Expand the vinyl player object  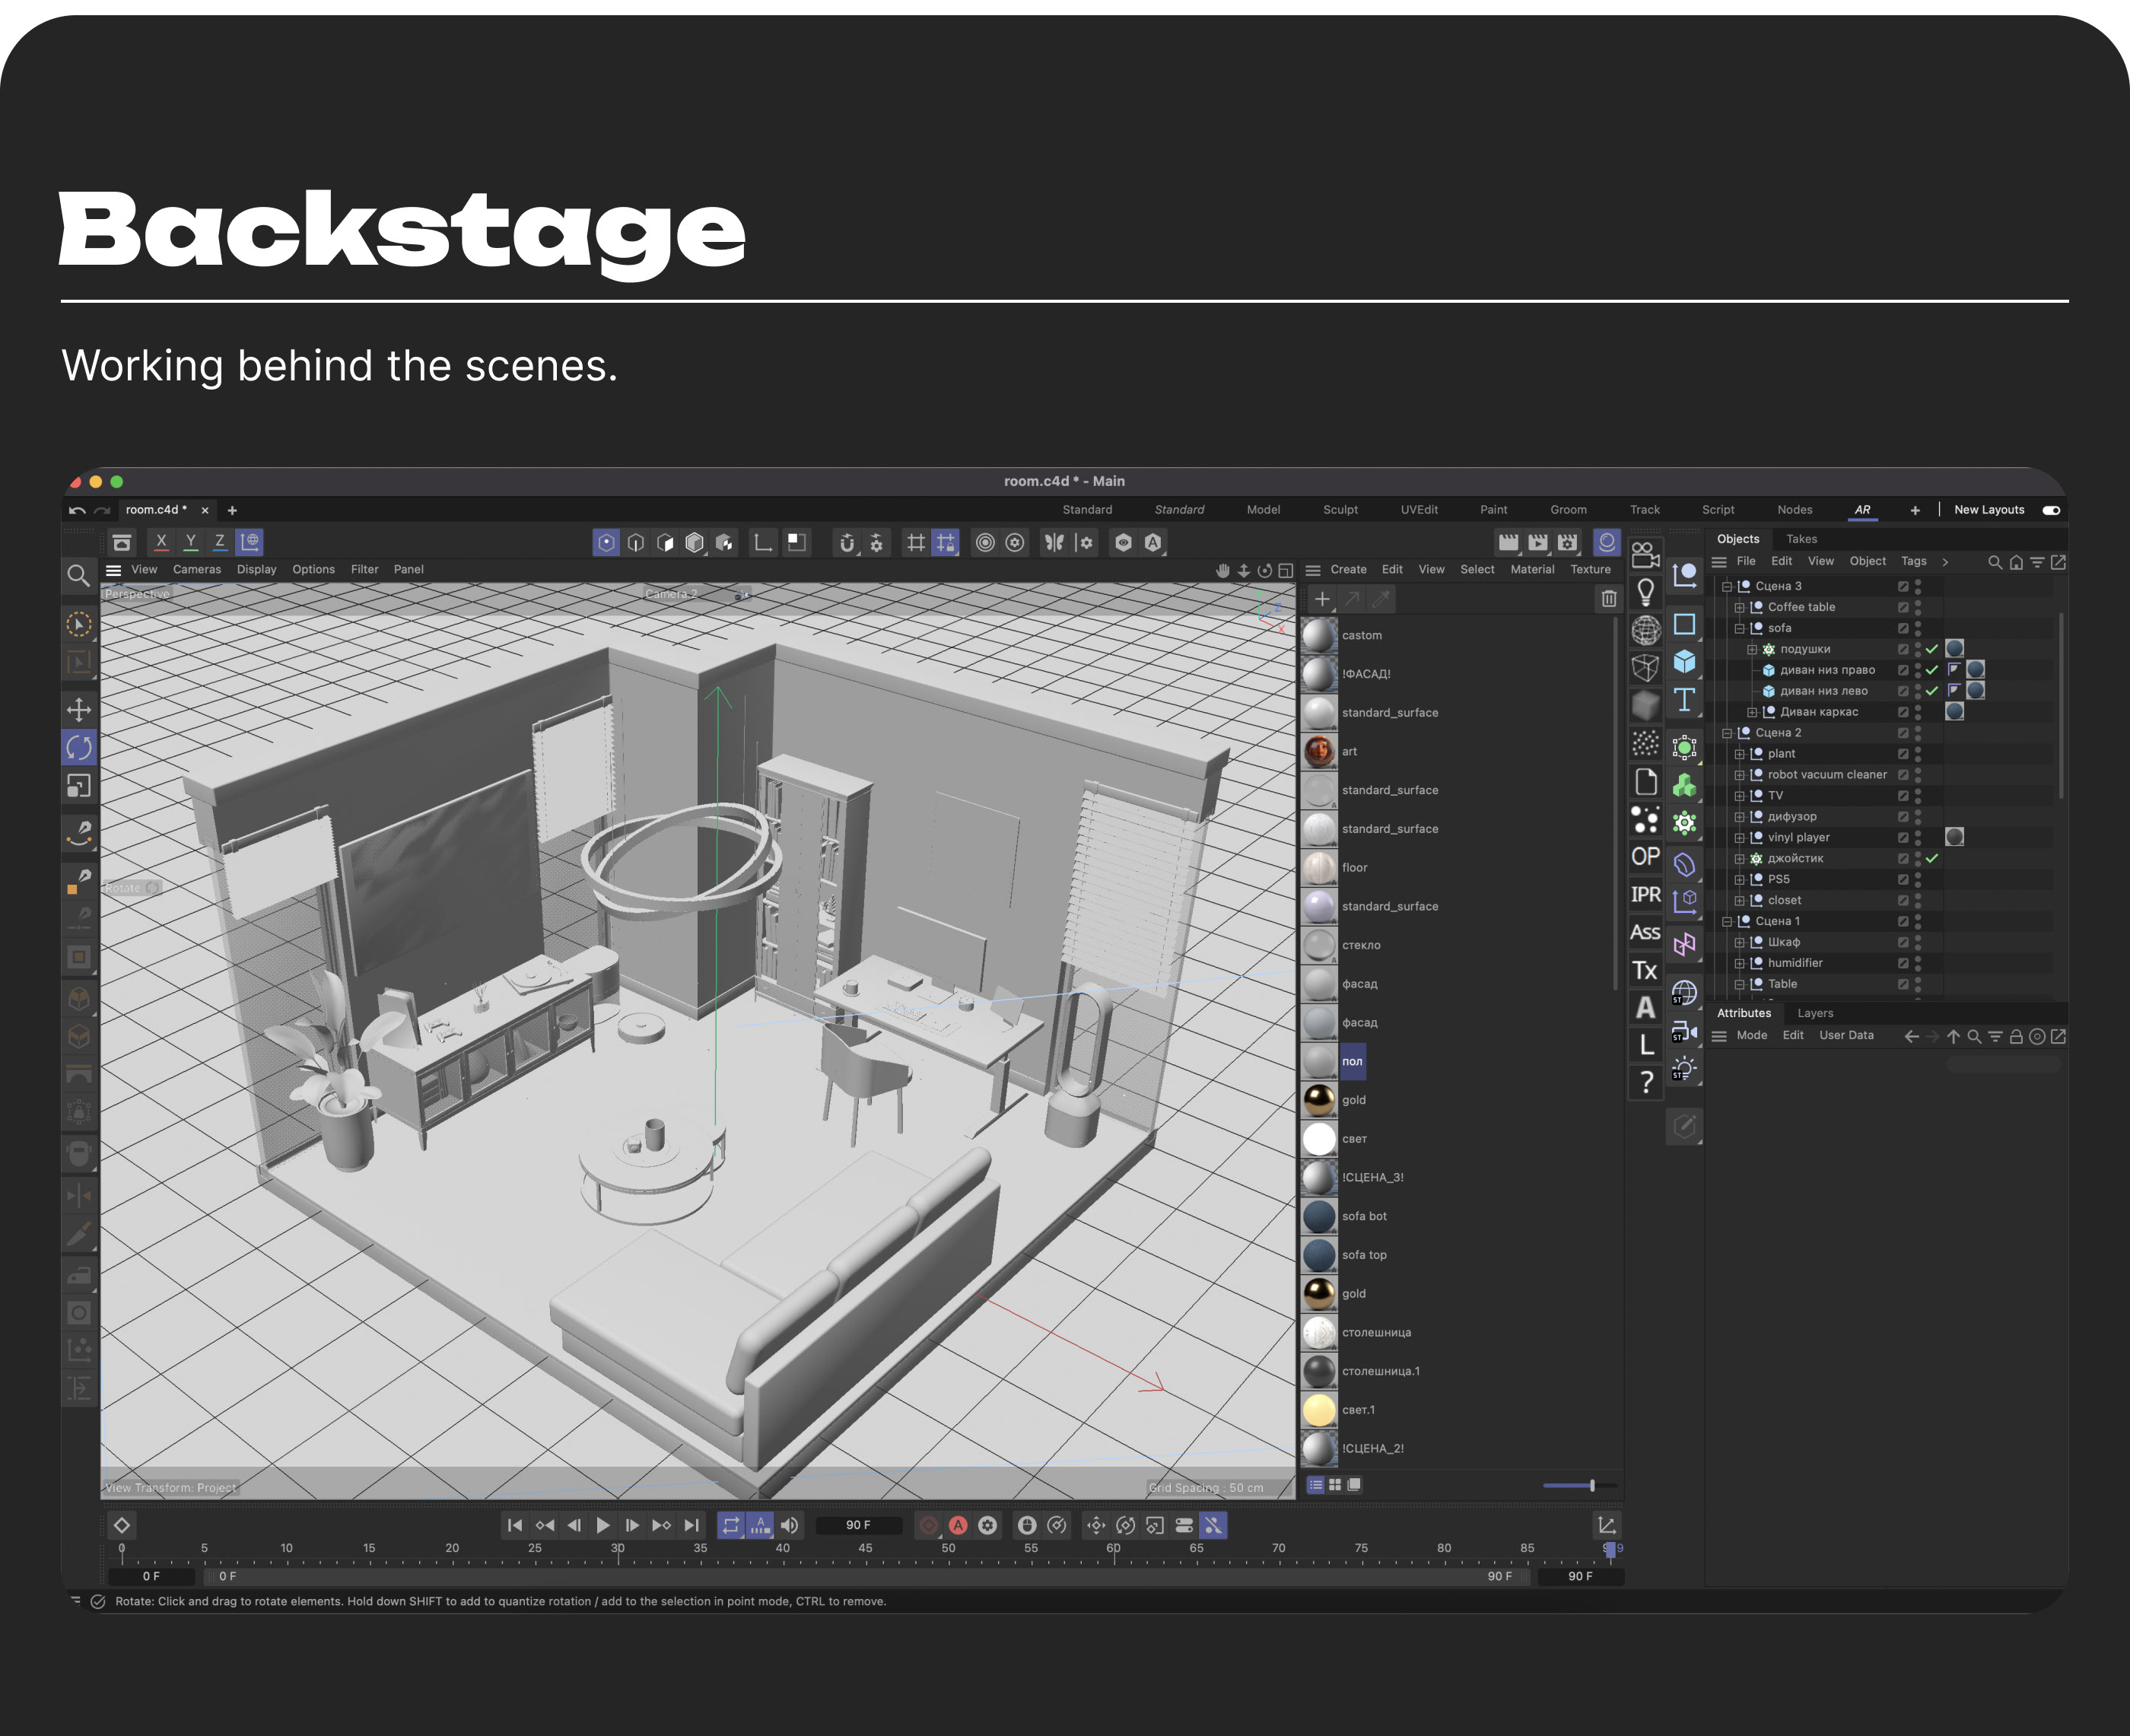1739,838
